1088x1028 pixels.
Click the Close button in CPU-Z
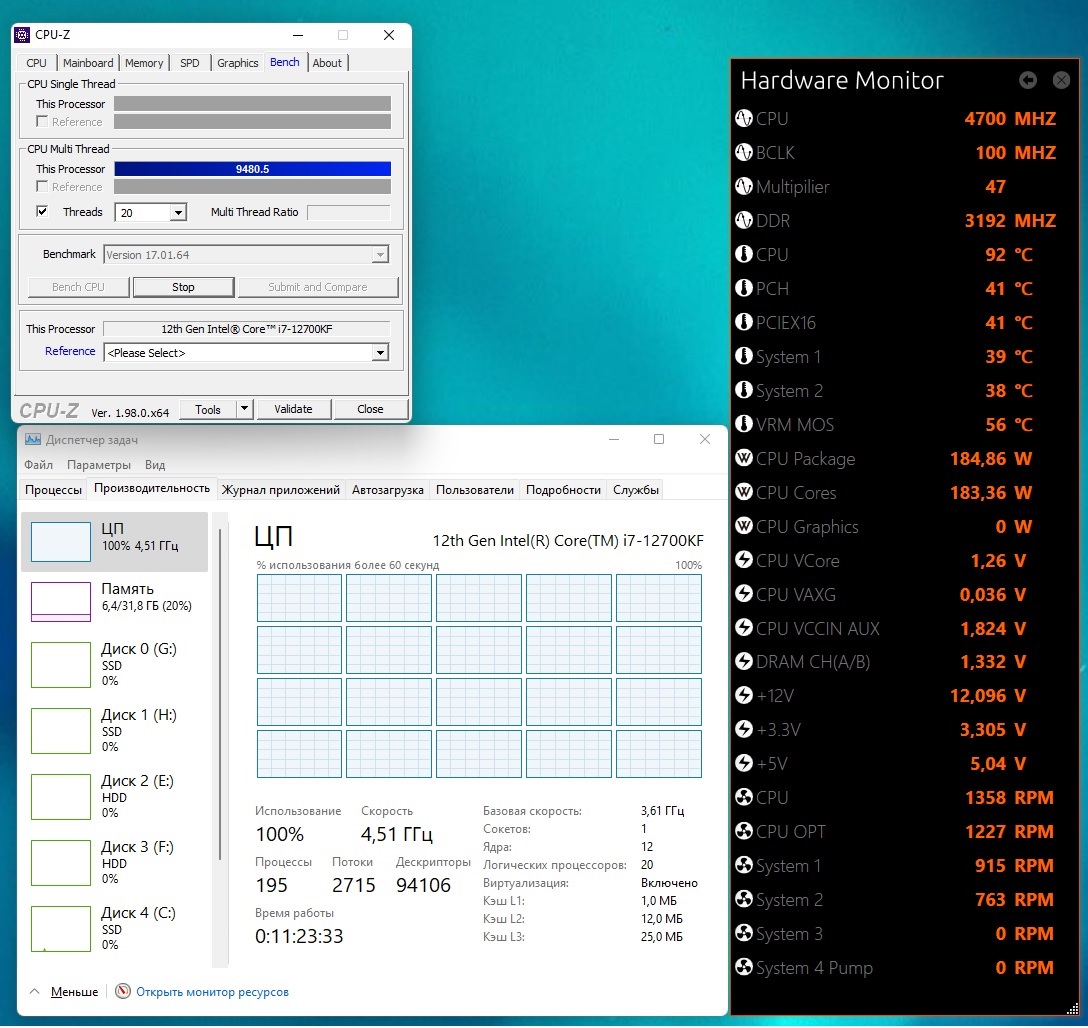370,409
